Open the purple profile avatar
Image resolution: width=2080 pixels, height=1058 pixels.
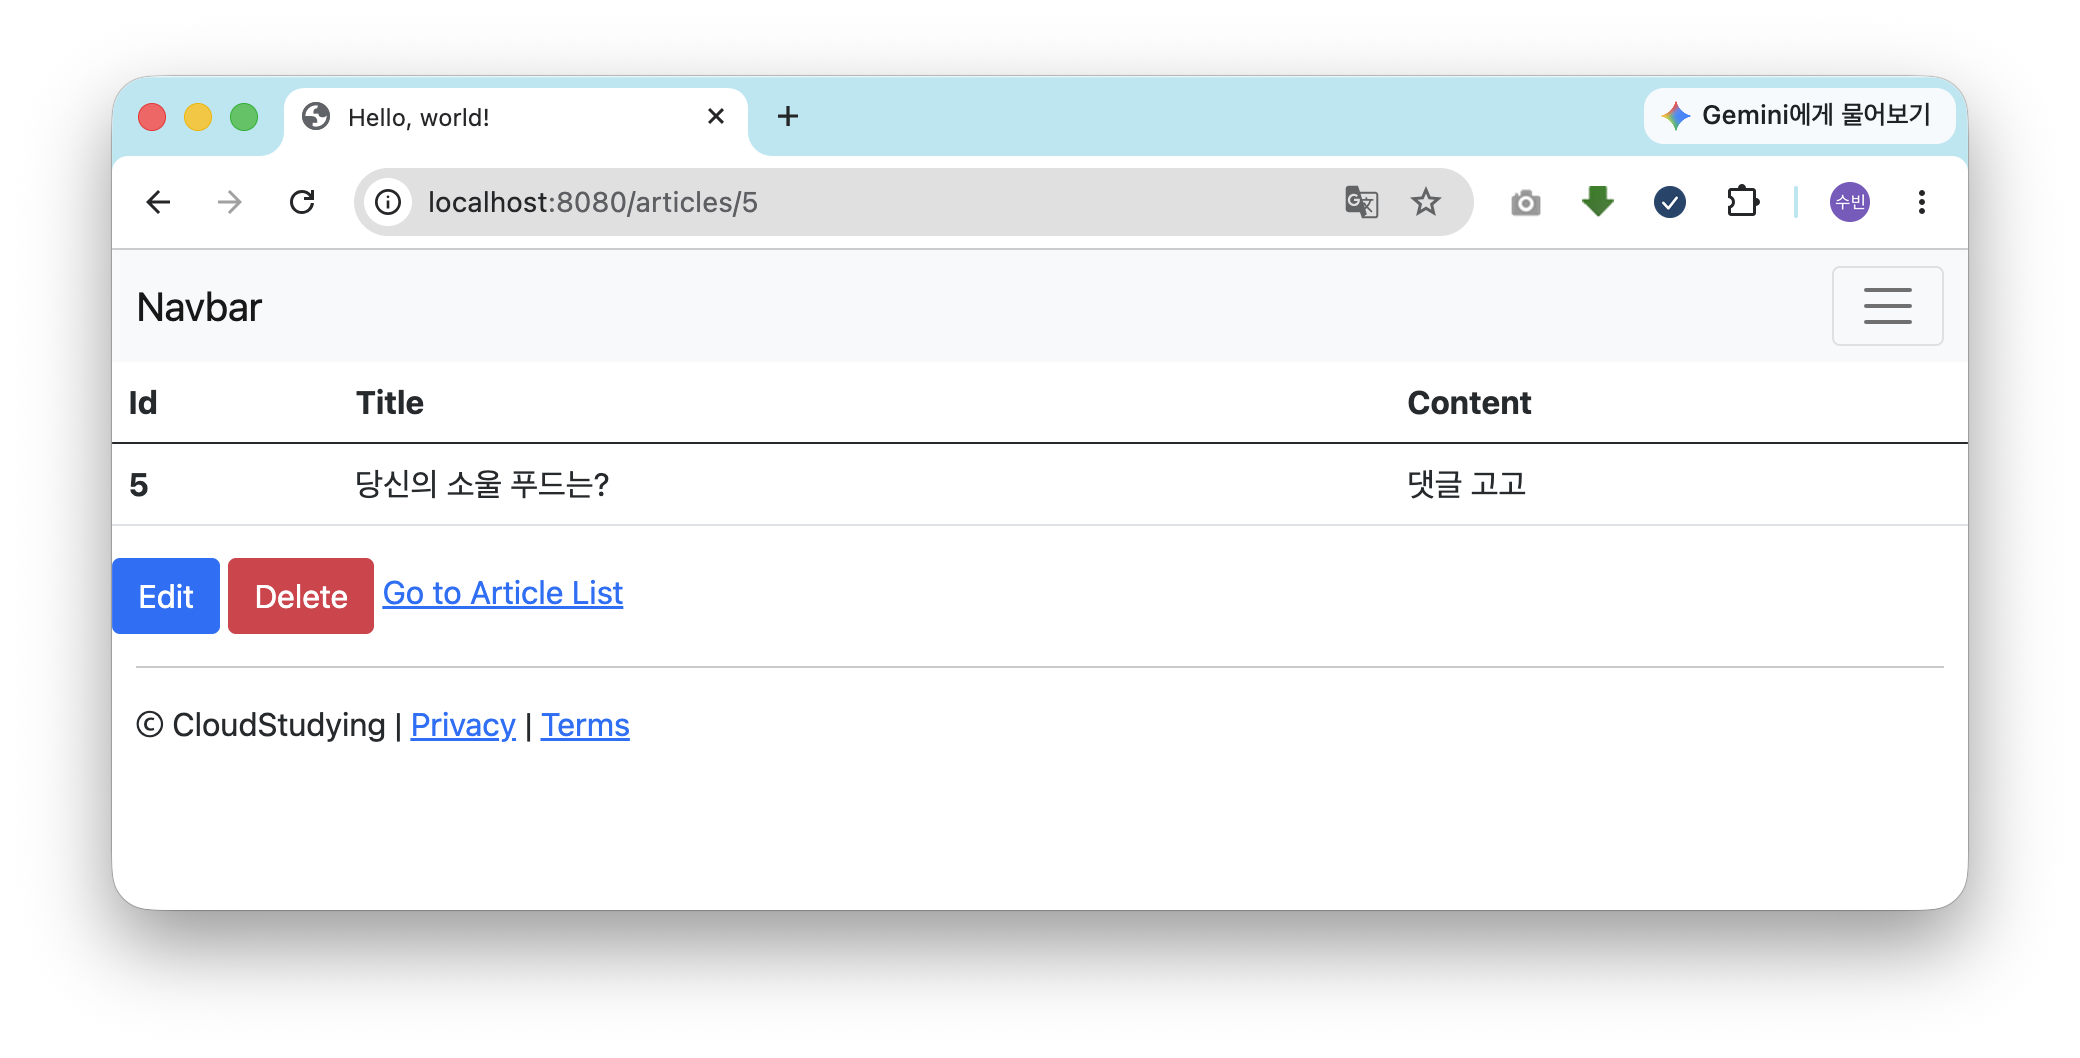[x=1850, y=202]
